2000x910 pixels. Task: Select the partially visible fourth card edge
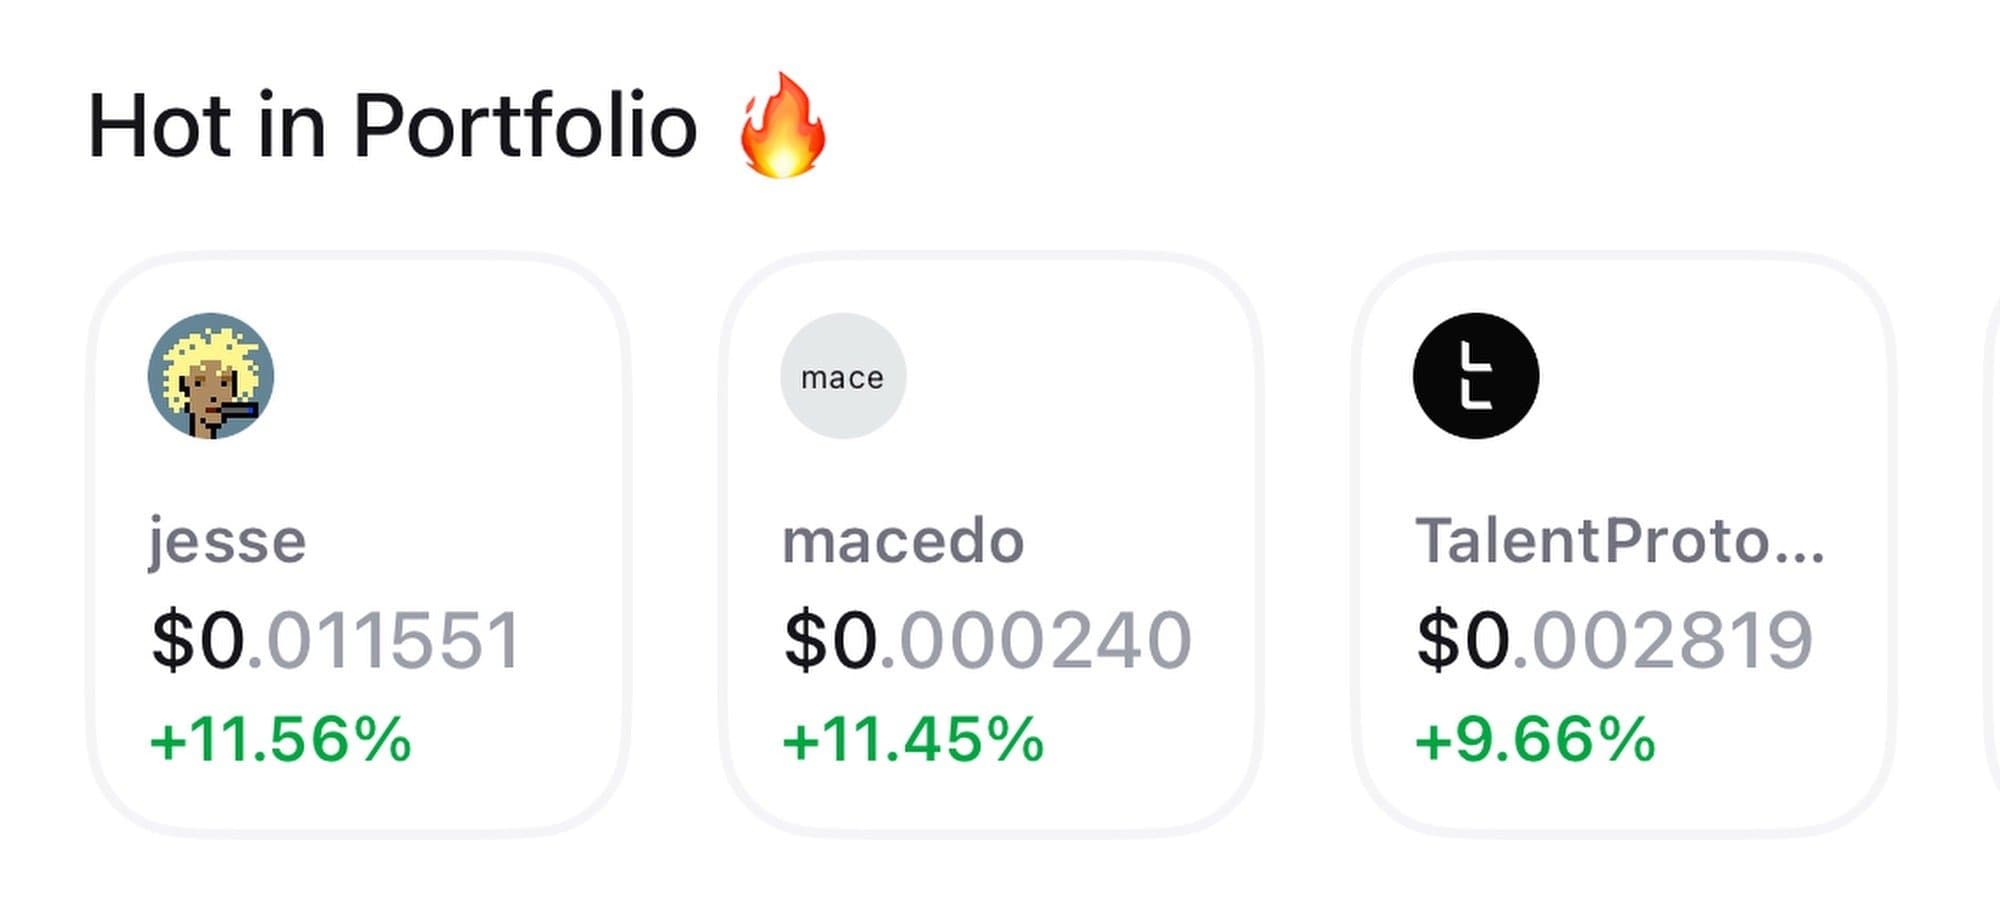tap(1992, 540)
